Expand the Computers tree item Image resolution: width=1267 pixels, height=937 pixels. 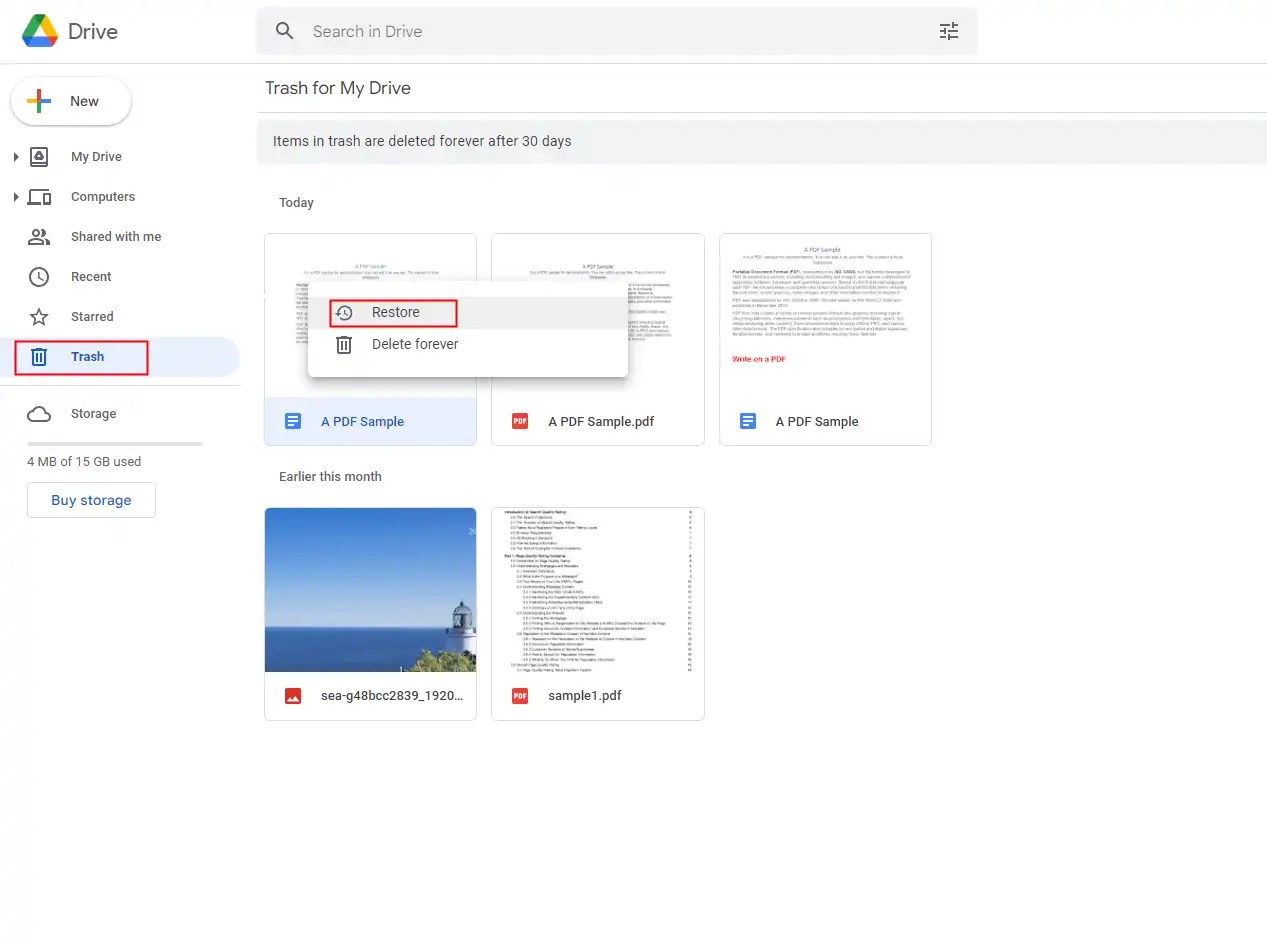[16, 196]
